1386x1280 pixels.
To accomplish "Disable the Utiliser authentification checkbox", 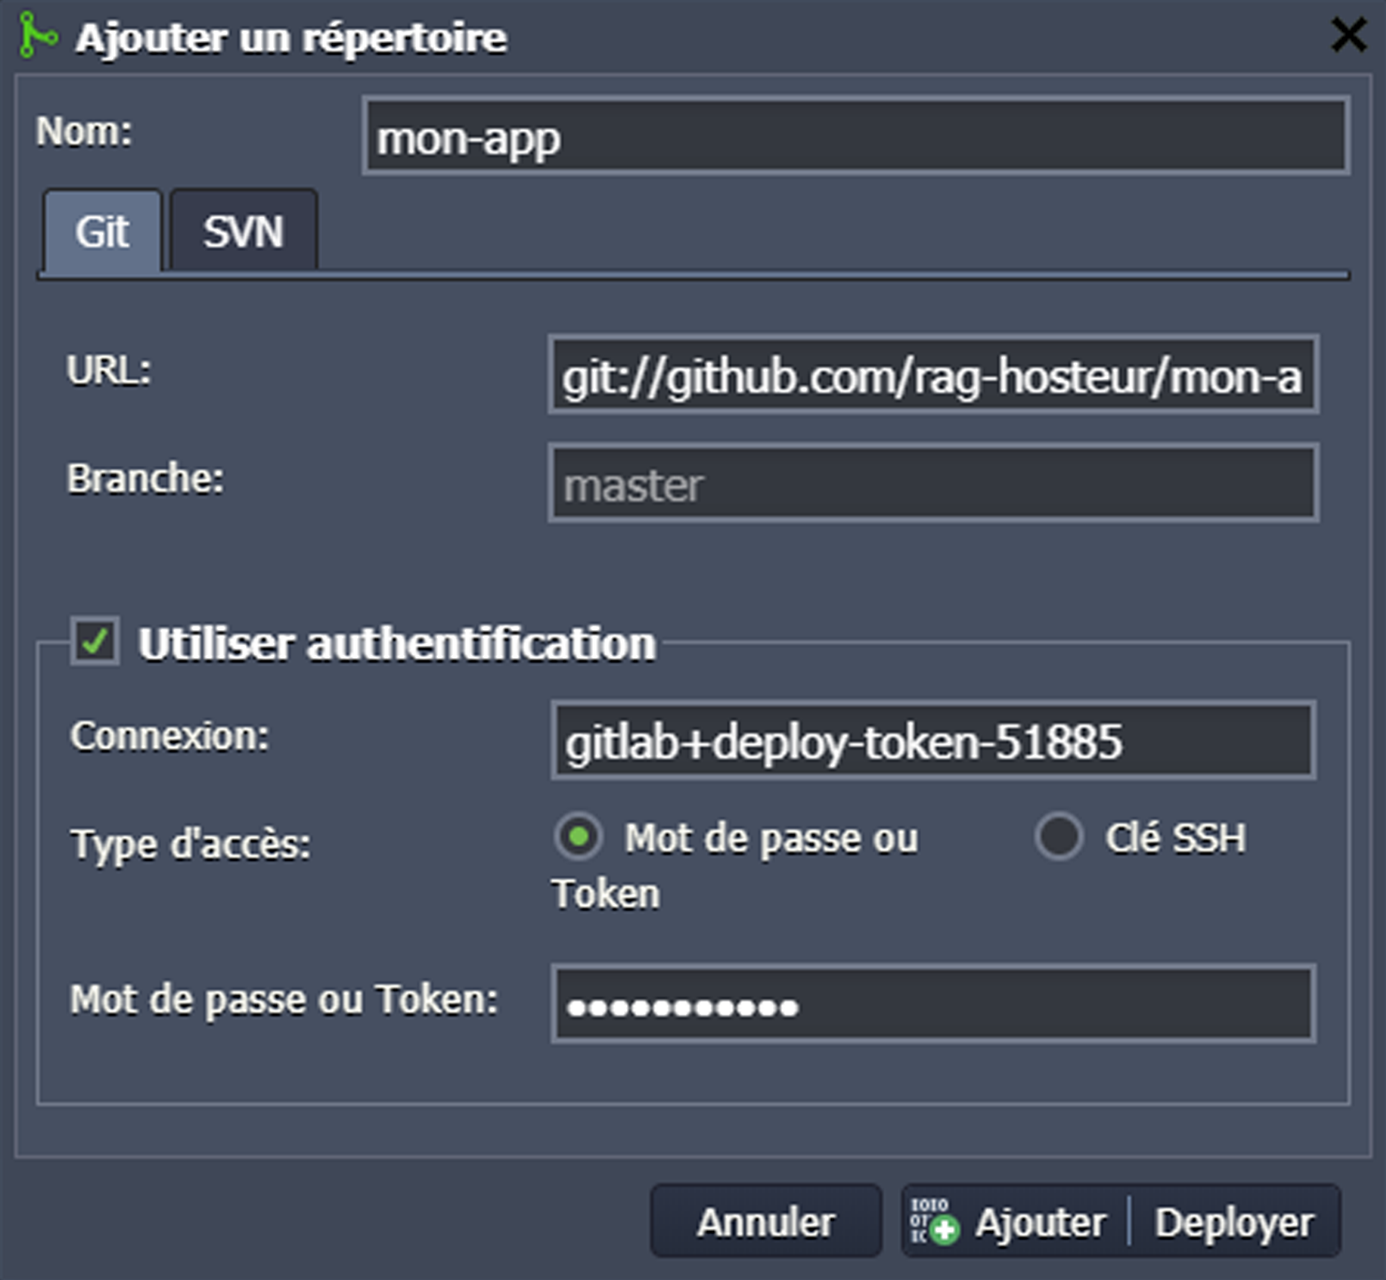I will (95, 641).
